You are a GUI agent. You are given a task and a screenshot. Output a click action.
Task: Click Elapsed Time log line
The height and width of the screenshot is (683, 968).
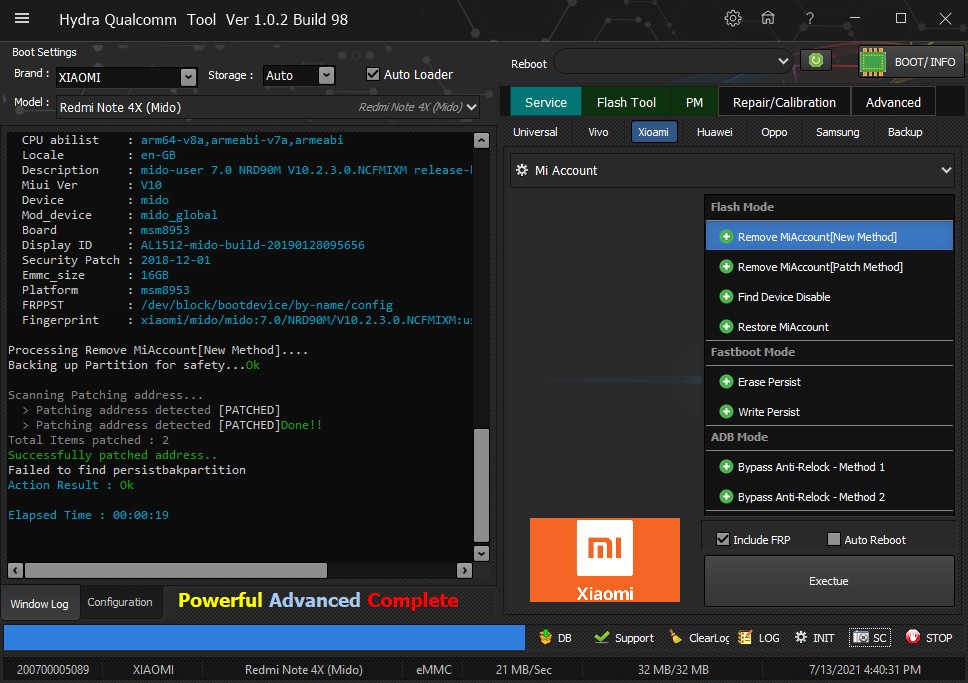tap(88, 514)
